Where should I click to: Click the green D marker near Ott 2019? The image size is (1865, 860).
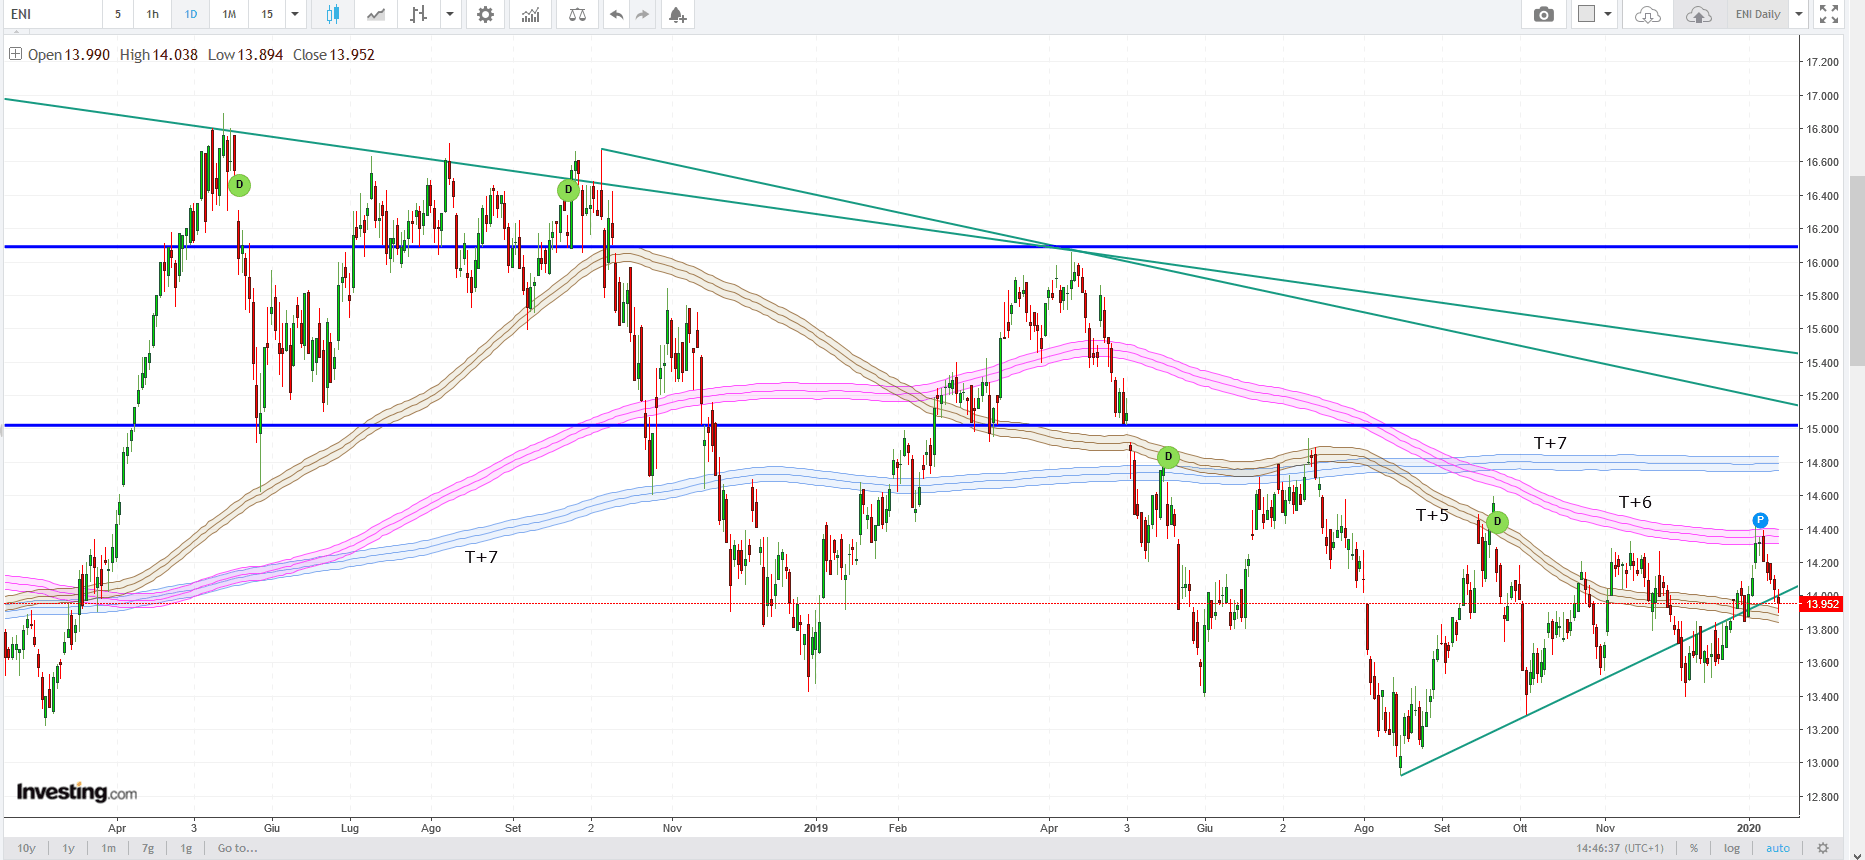(x=1497, y=522)
